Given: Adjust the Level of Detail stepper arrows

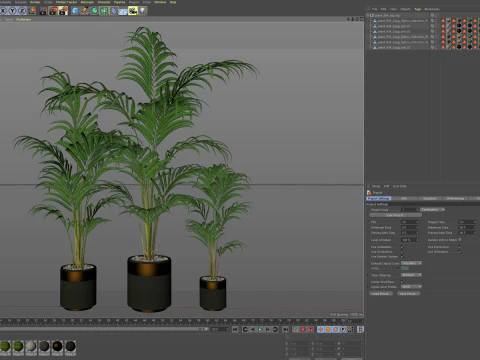Looking at the screenshot, I should pyautogui.click(x=418, y=240).
